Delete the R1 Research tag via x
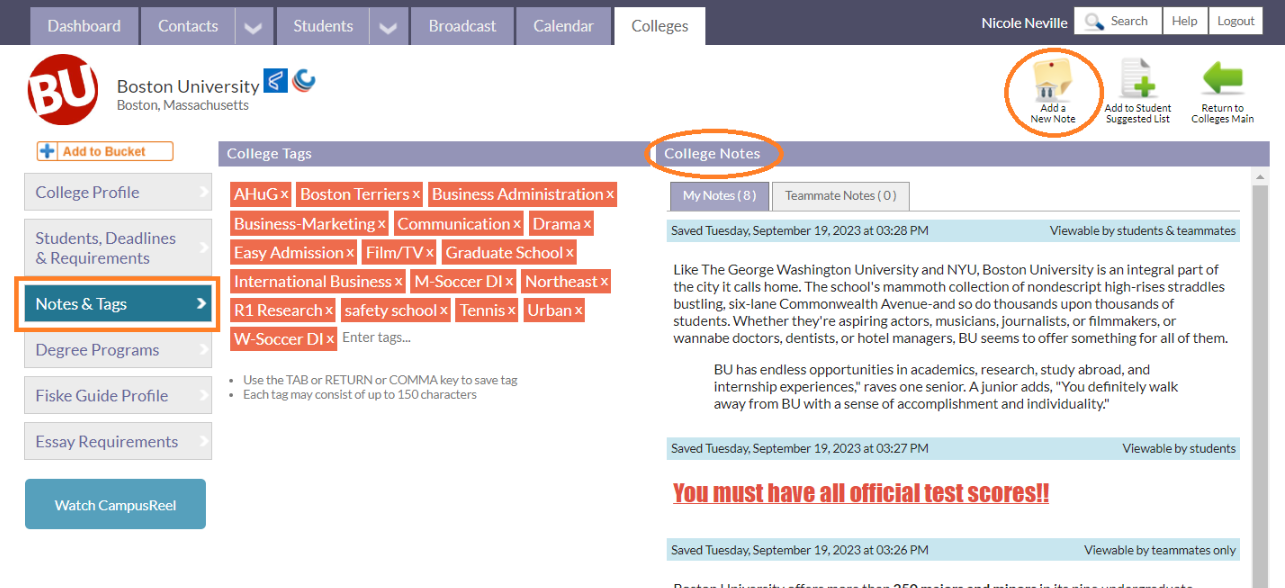Image resolution: width=1285 pixels, height=588 pixels. pos(329,311)
